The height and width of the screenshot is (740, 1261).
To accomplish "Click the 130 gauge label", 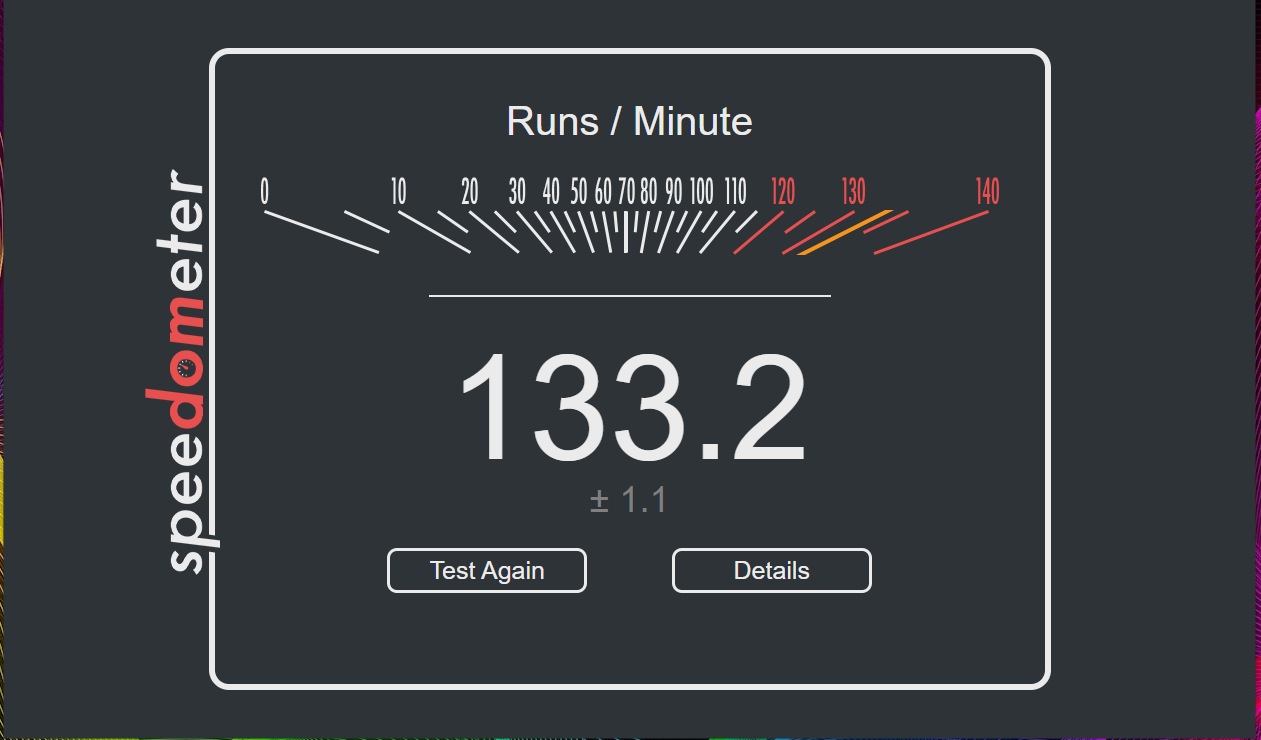I will pyautogui.click(x=853, y=191).
